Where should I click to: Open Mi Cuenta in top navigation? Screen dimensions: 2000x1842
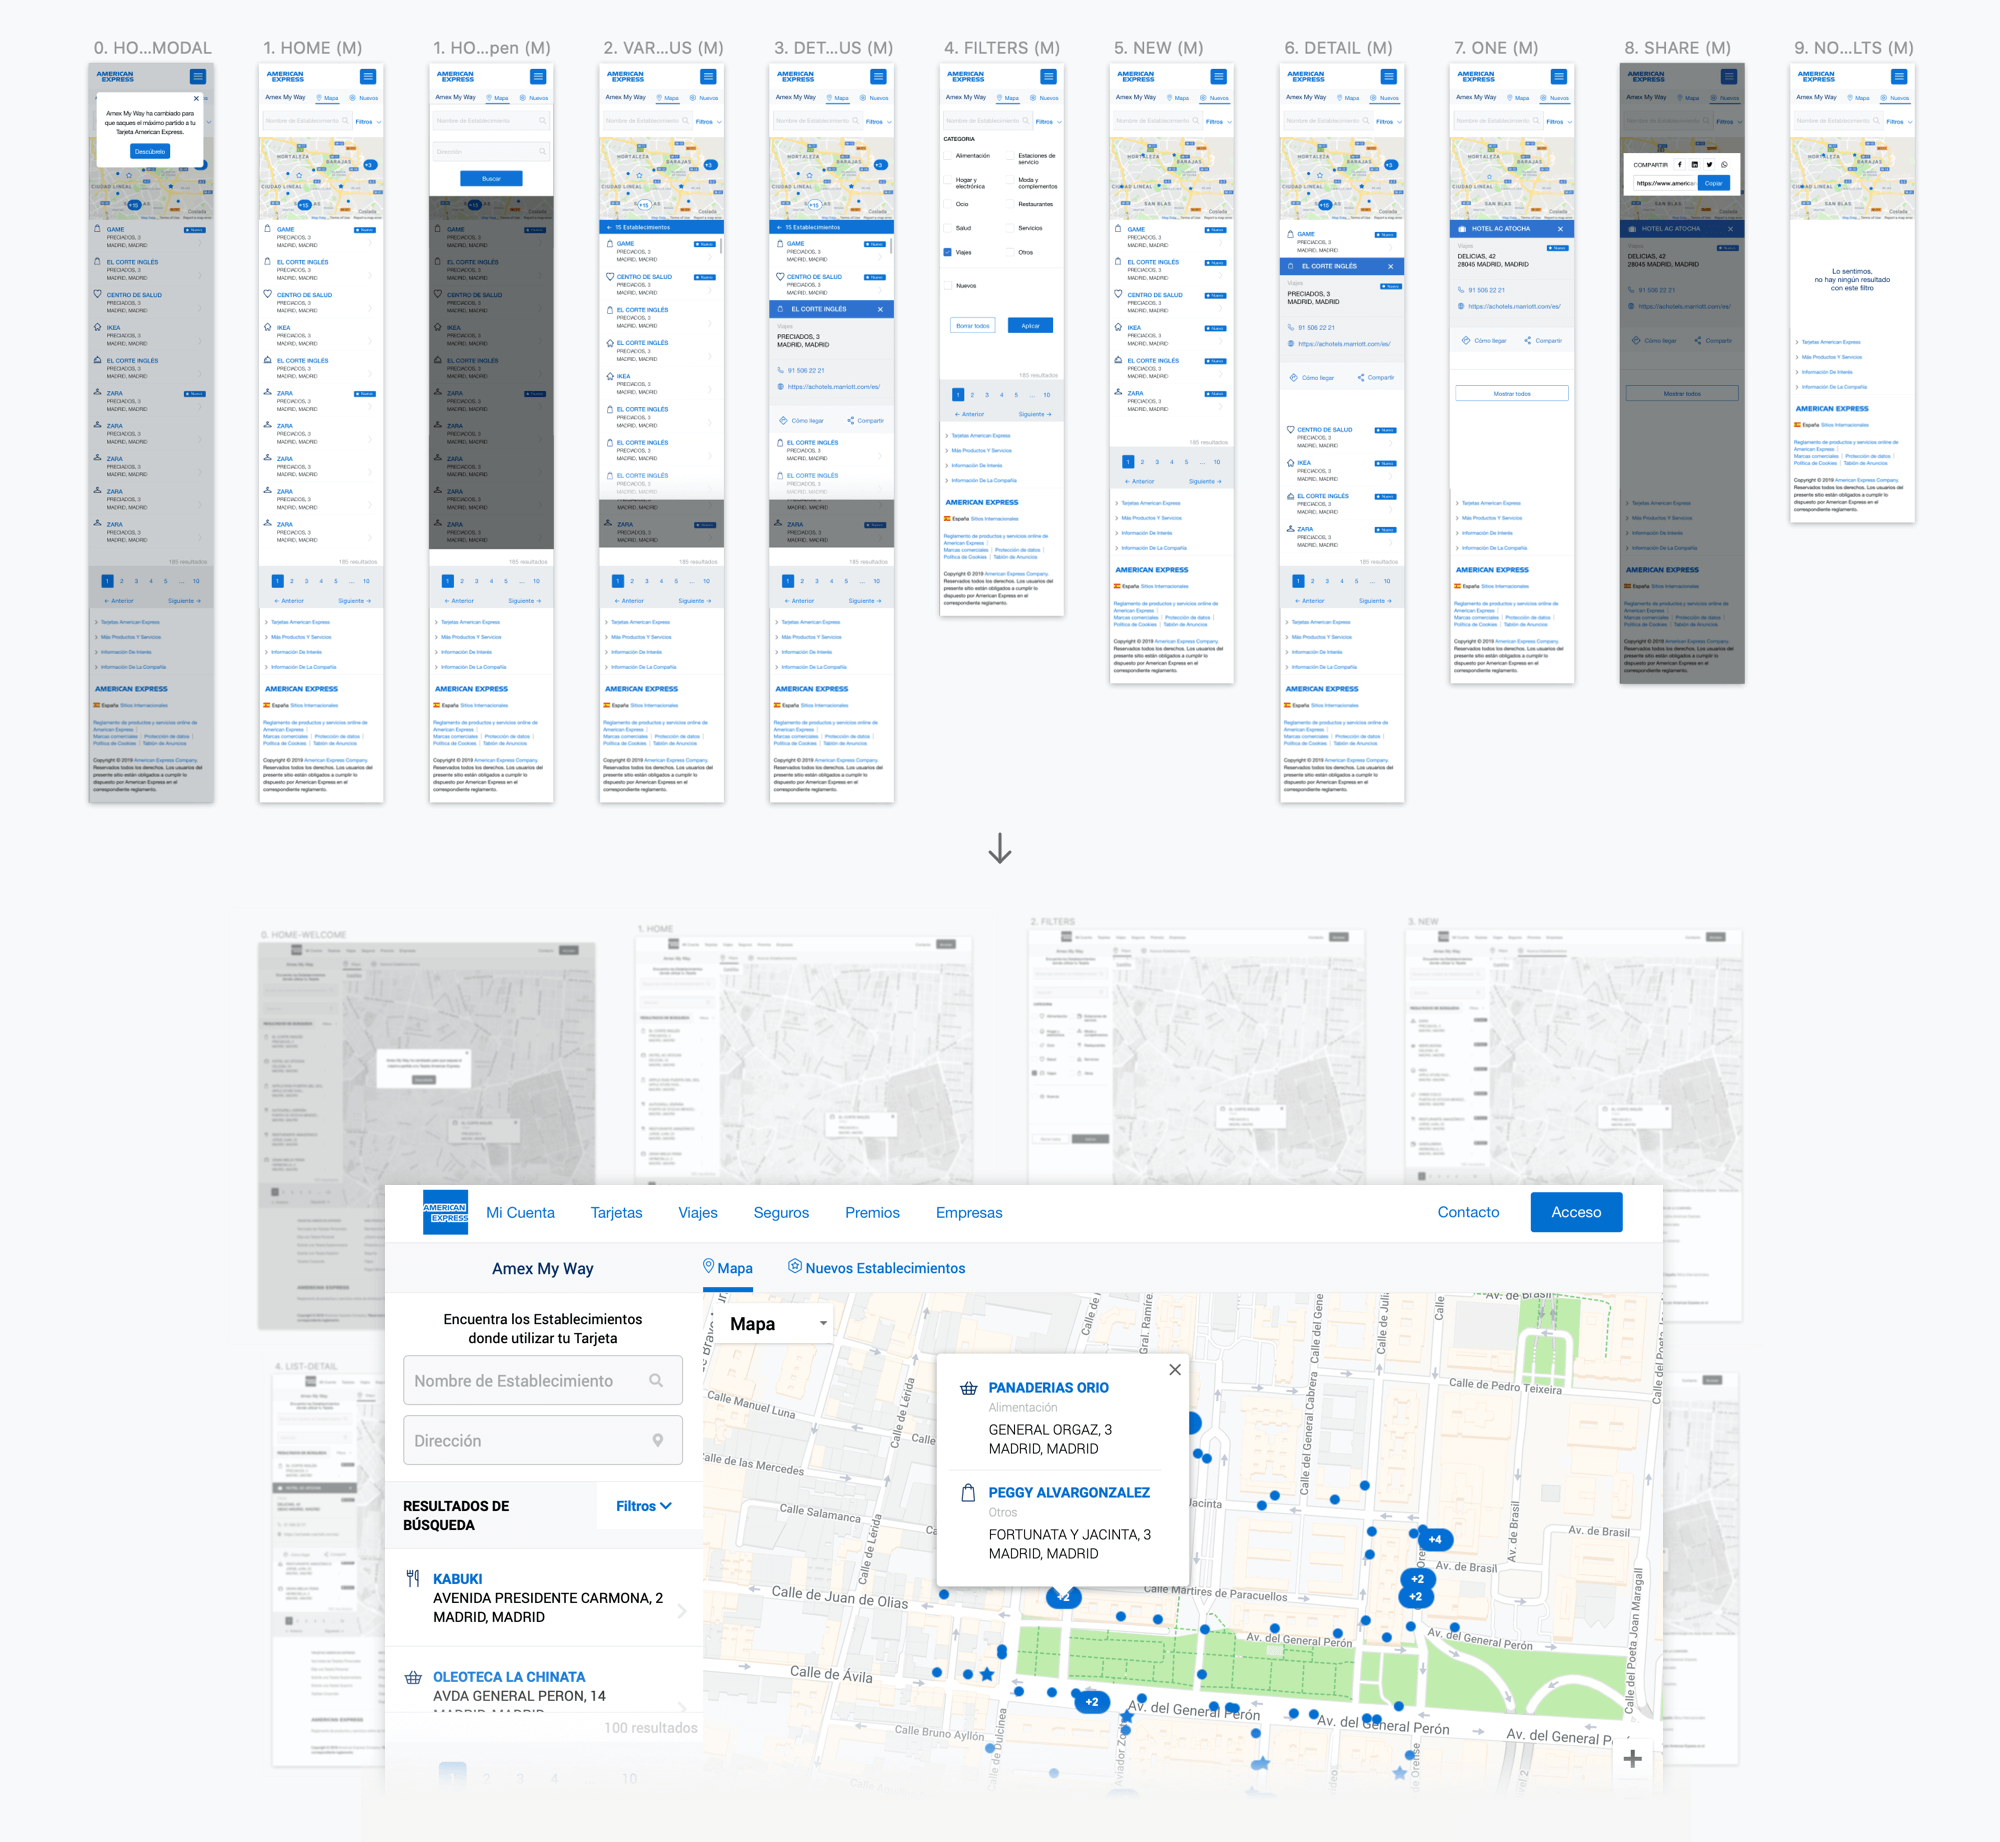pos(520,1212)
